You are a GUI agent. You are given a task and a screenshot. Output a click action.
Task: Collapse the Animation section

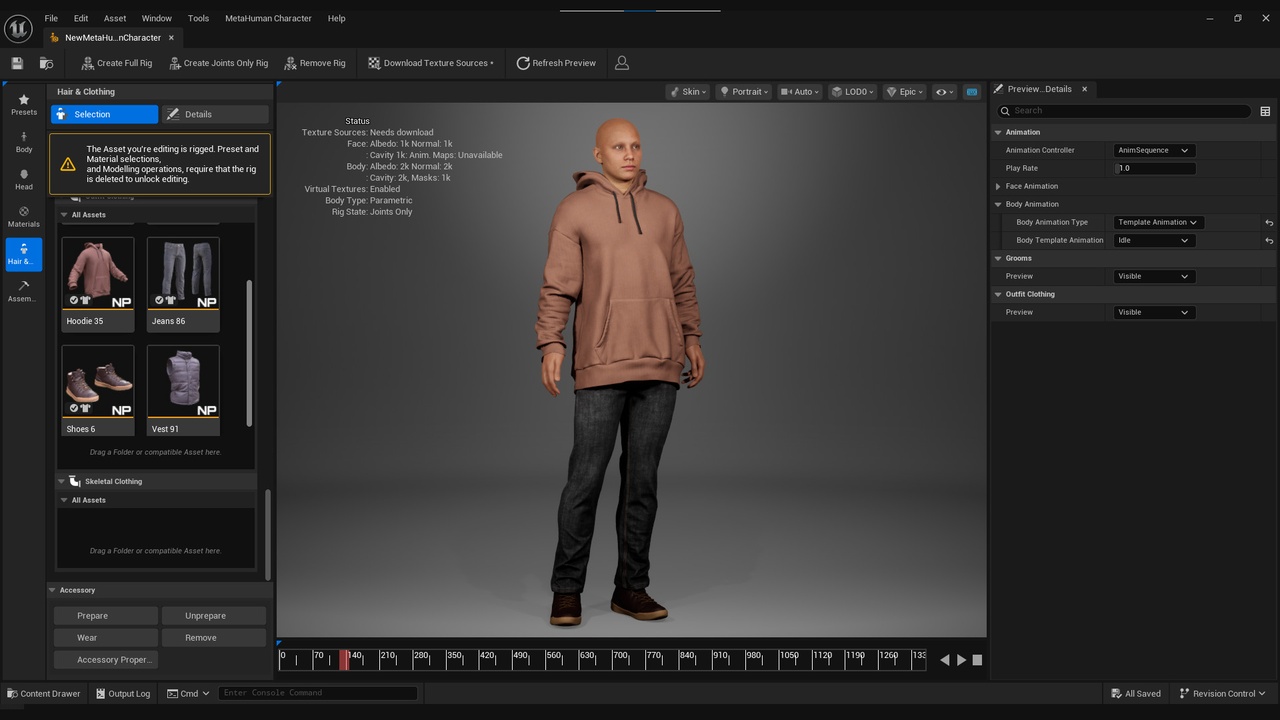(x=998, y=132)
